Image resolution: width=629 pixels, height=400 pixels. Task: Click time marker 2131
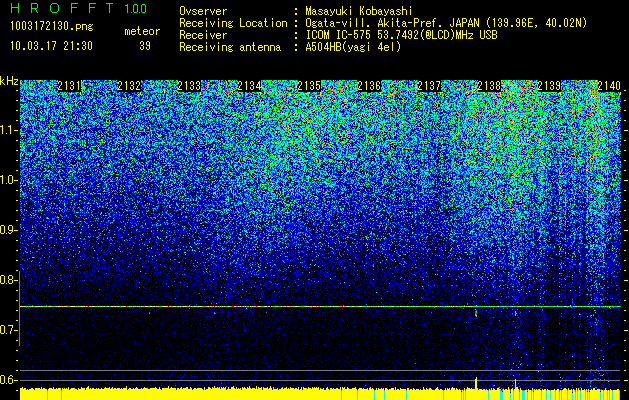(69, 86)
